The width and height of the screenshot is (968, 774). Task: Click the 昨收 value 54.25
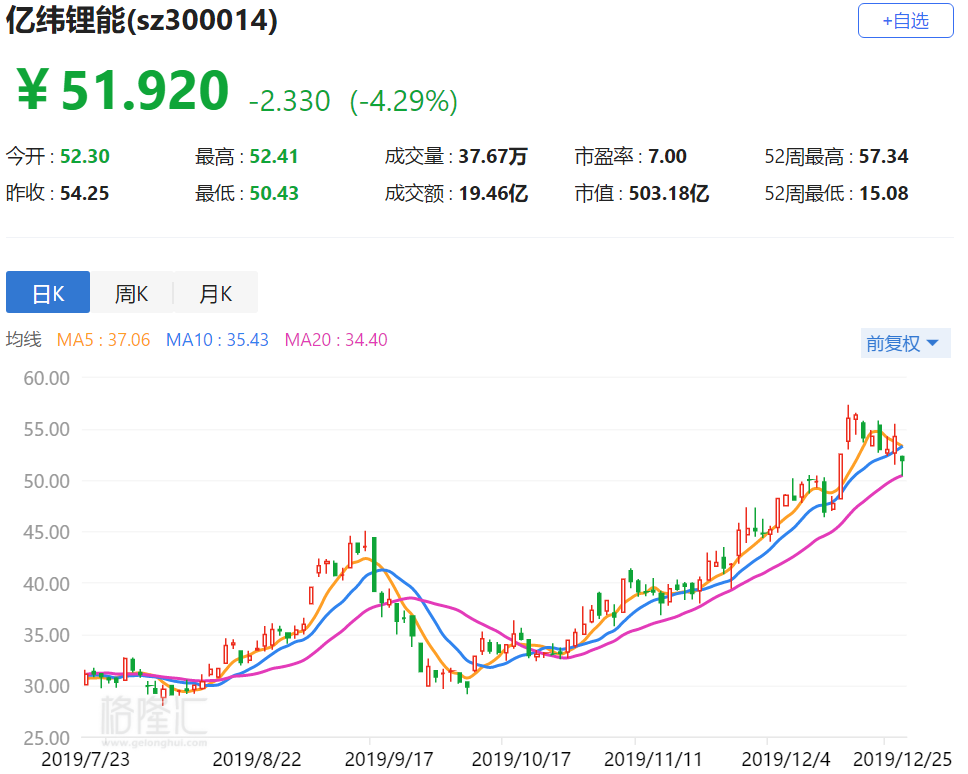[x=85, y=193]
